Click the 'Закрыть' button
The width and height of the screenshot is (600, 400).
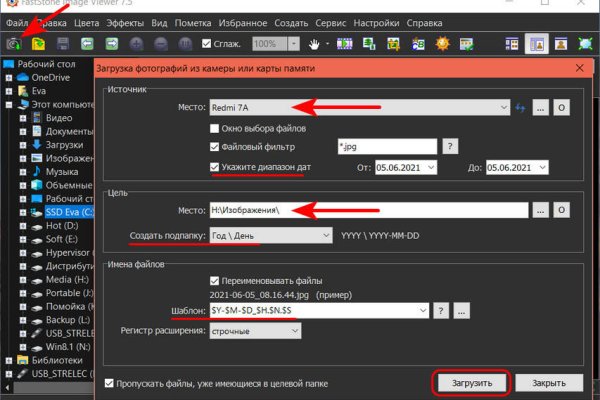click(x=549, y=382)
